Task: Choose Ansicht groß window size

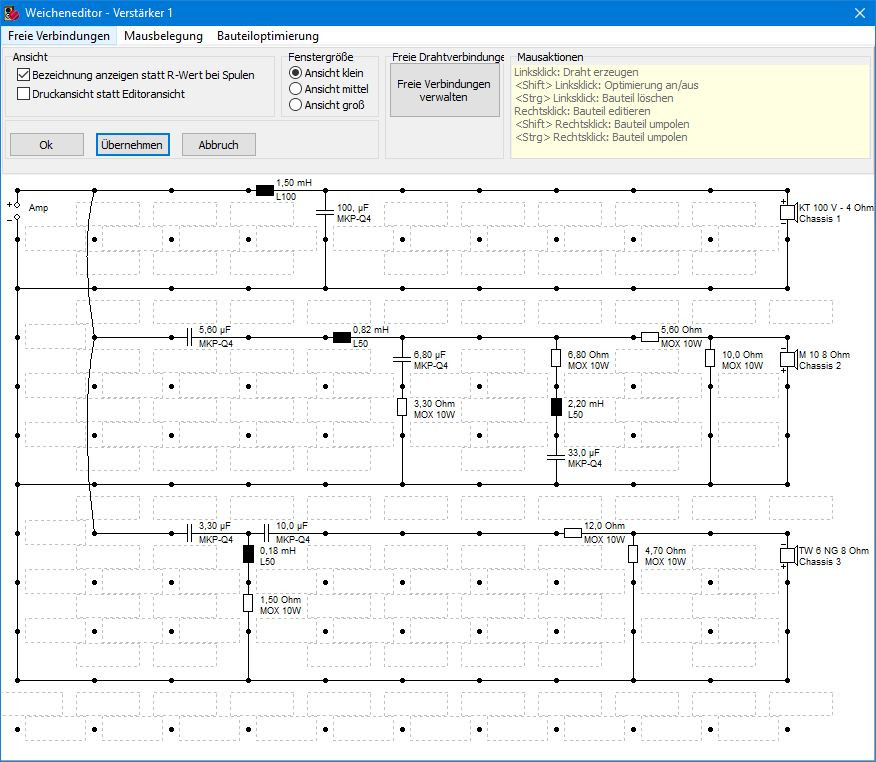Action: pyautogui.click(x=295, y=105)
